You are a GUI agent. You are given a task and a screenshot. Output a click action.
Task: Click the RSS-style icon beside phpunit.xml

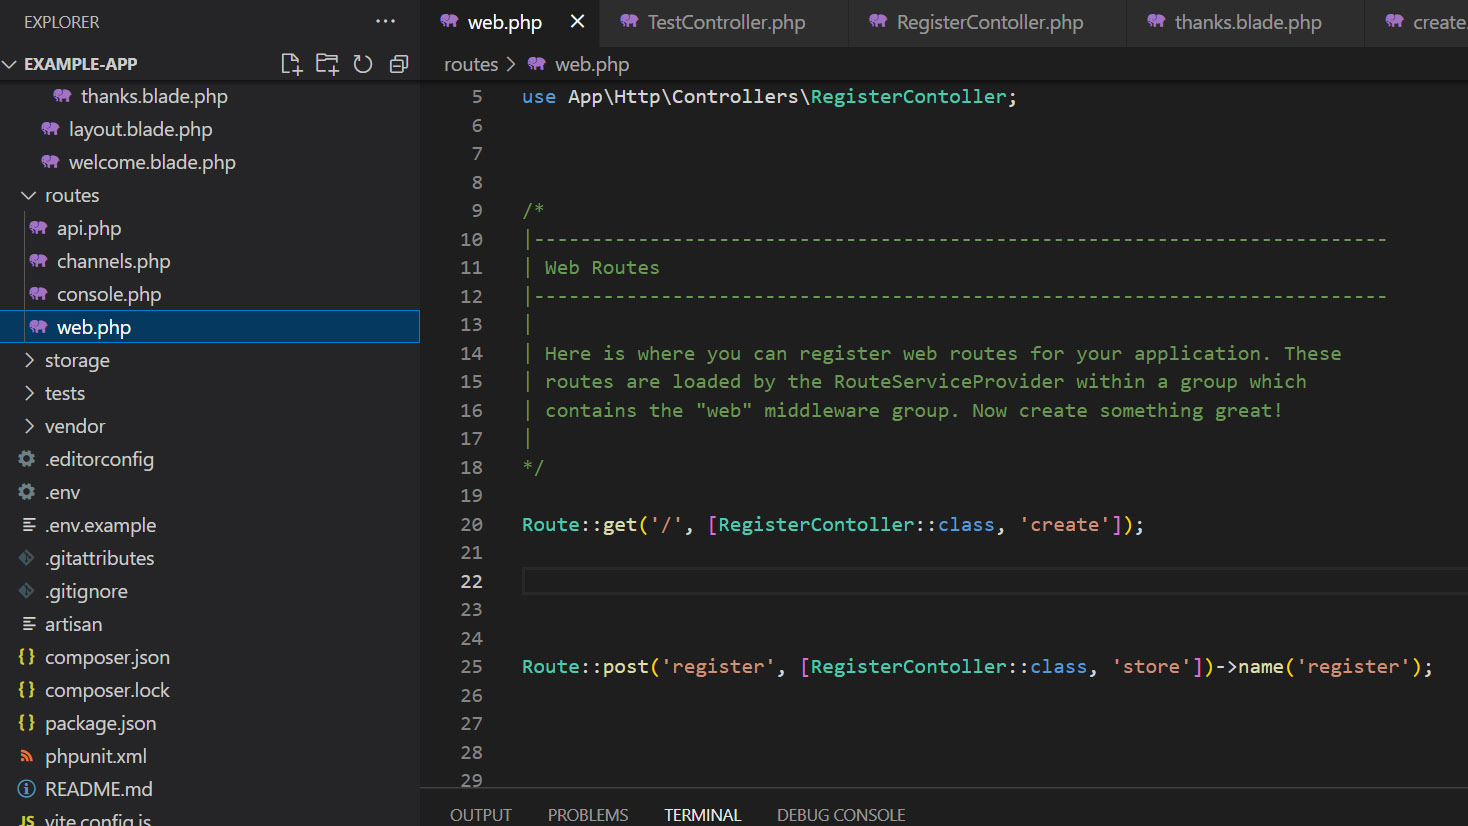pyautogui.click(x=27, y=756)
